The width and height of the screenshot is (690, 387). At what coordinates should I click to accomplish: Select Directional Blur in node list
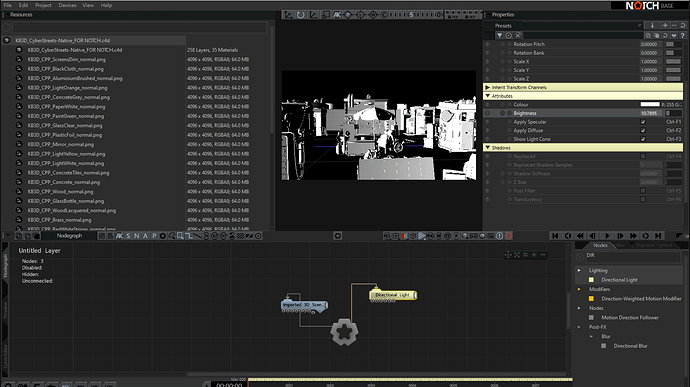(631, 346)
